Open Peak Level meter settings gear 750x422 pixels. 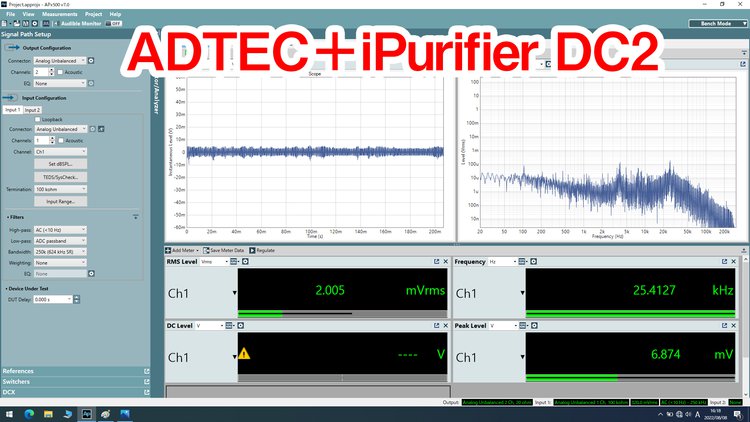[x=534, y=326]
